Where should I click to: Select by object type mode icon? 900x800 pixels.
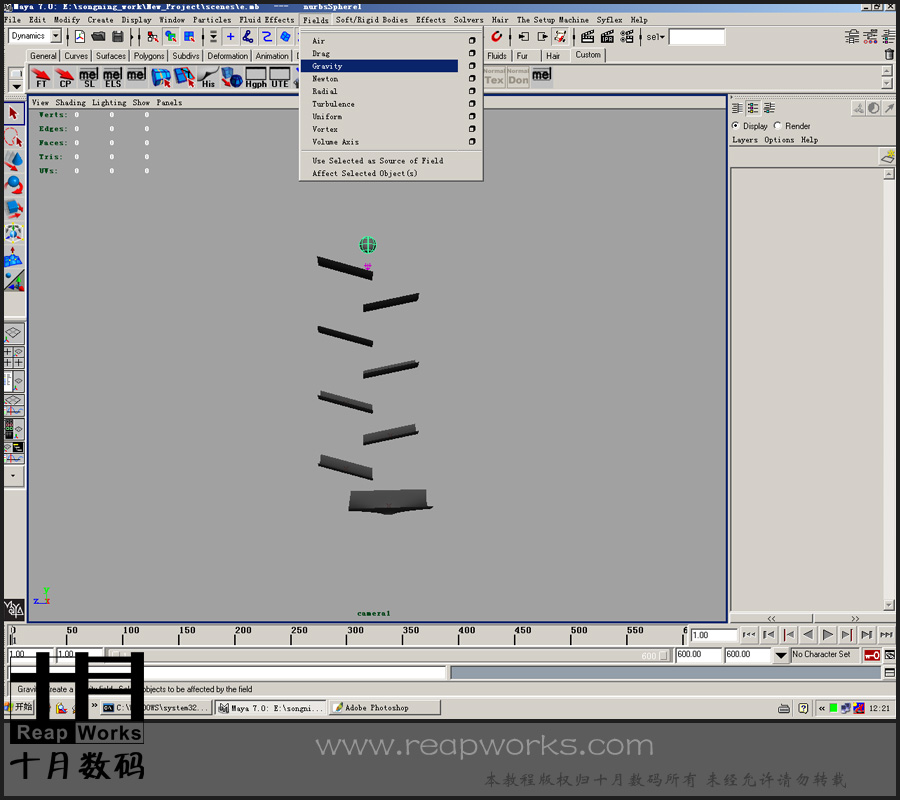coord(171,37)
